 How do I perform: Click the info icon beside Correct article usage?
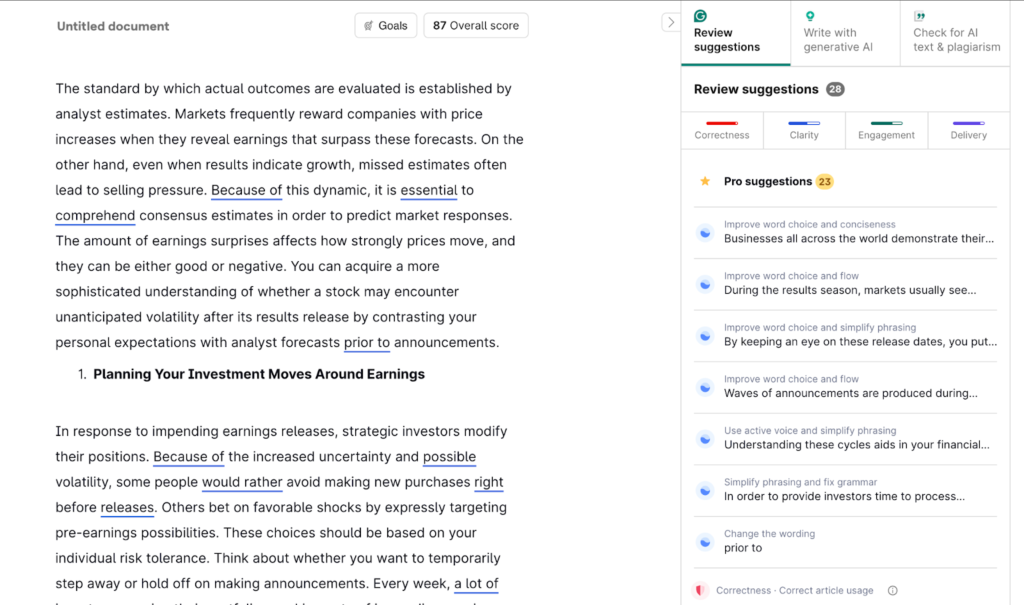[893, 590]
